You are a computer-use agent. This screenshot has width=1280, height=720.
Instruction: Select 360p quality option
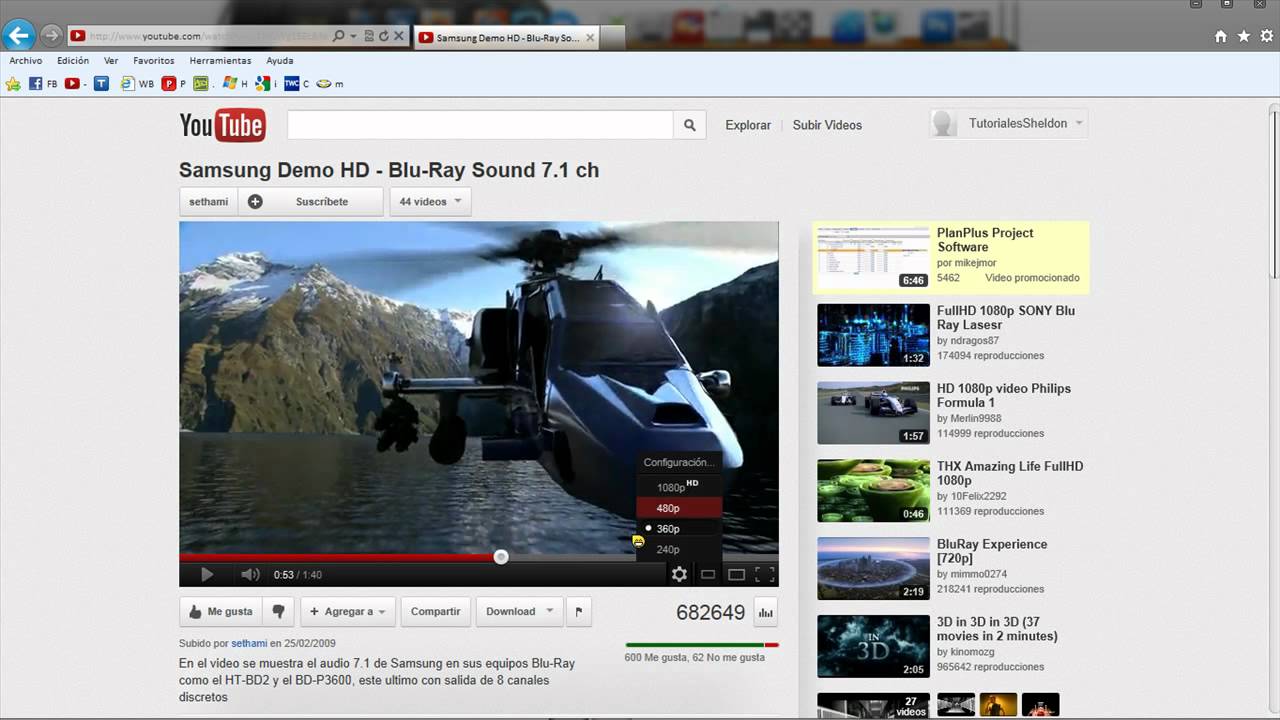678,529
